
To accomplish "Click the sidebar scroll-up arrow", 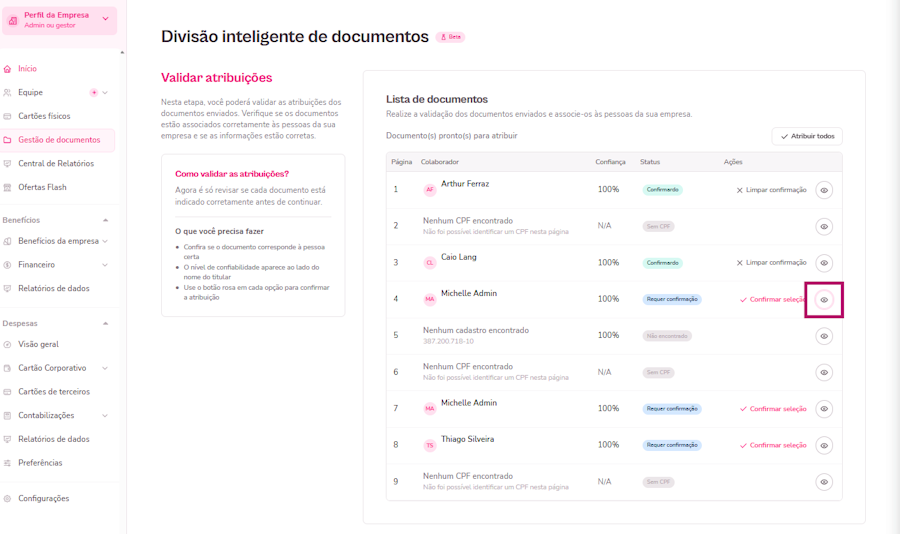I will click(x=122, y=53).
